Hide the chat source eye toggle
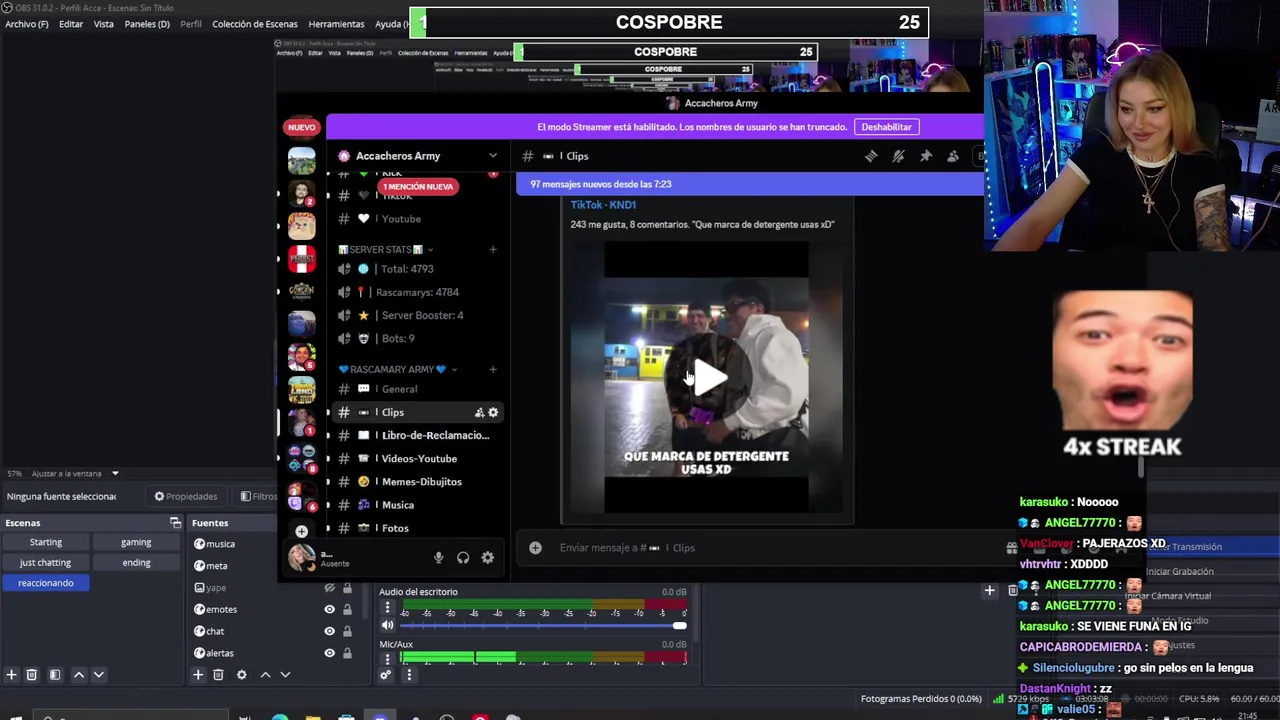The width and height of the screenshot is (1280, 720). click(x=329, y=631)
